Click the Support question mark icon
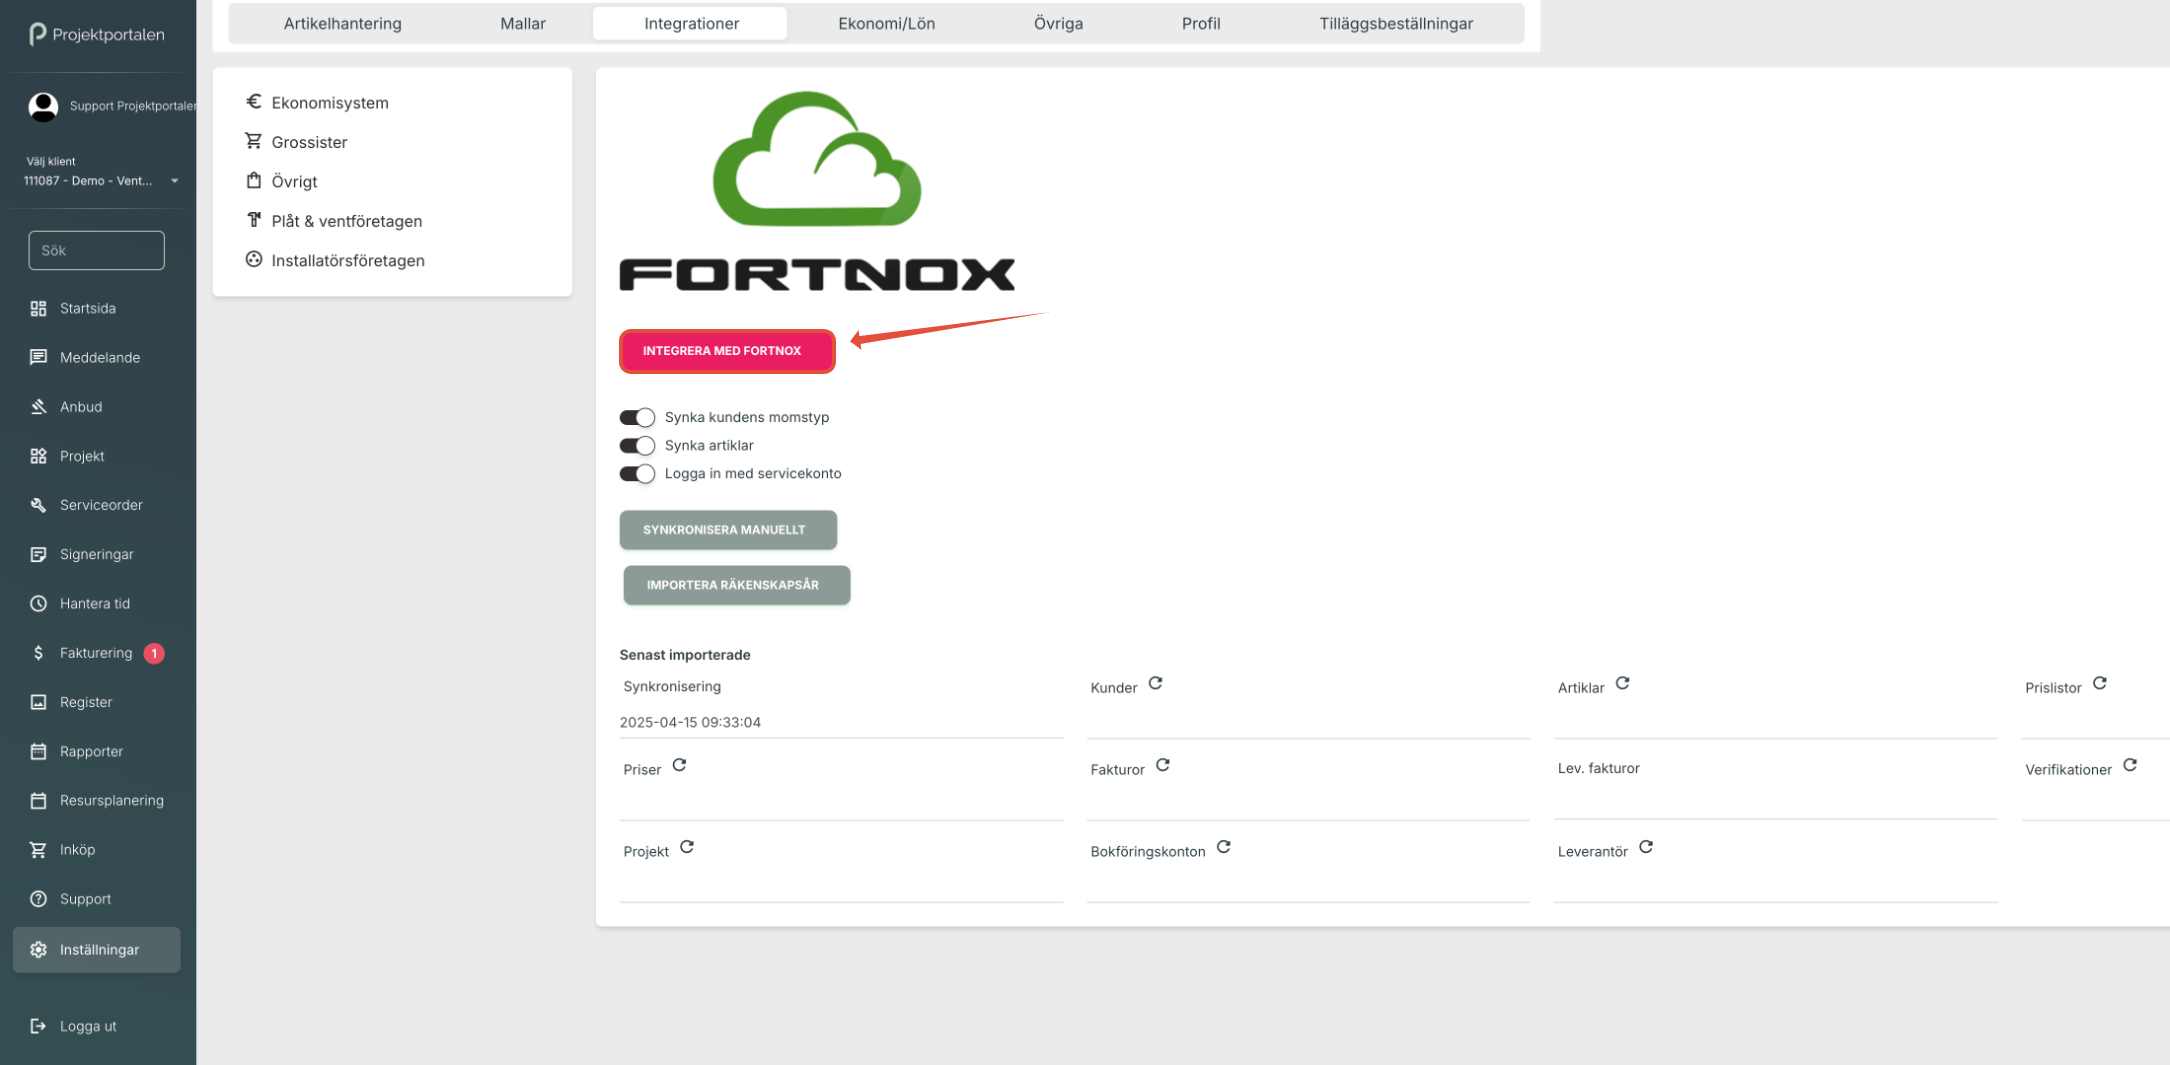This screenshot has height=1065, width=2170. pos(38,898)
